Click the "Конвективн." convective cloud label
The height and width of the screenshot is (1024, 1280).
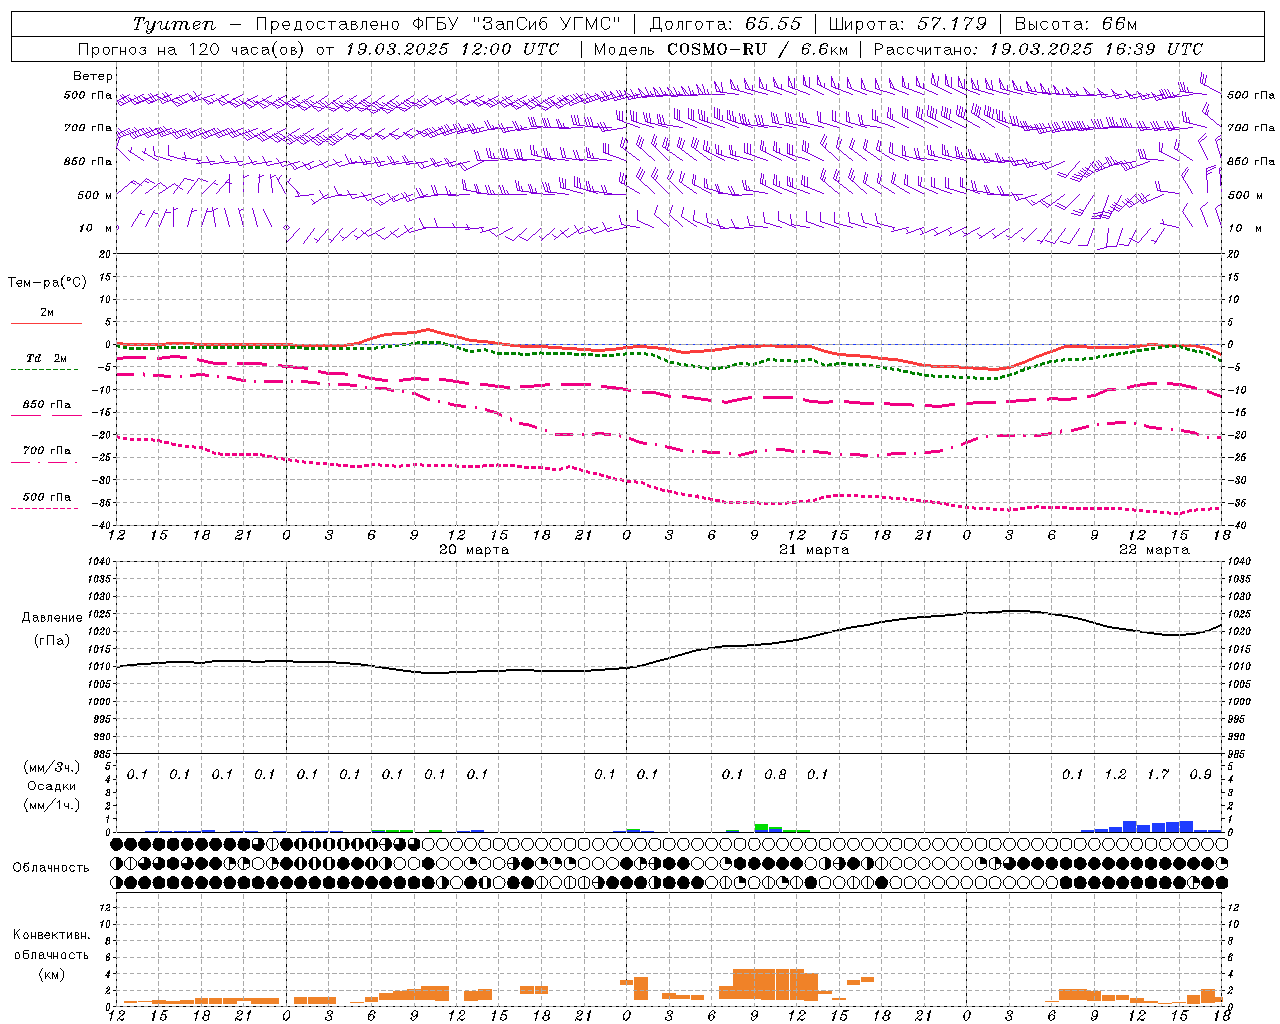[x=52, y=935]
